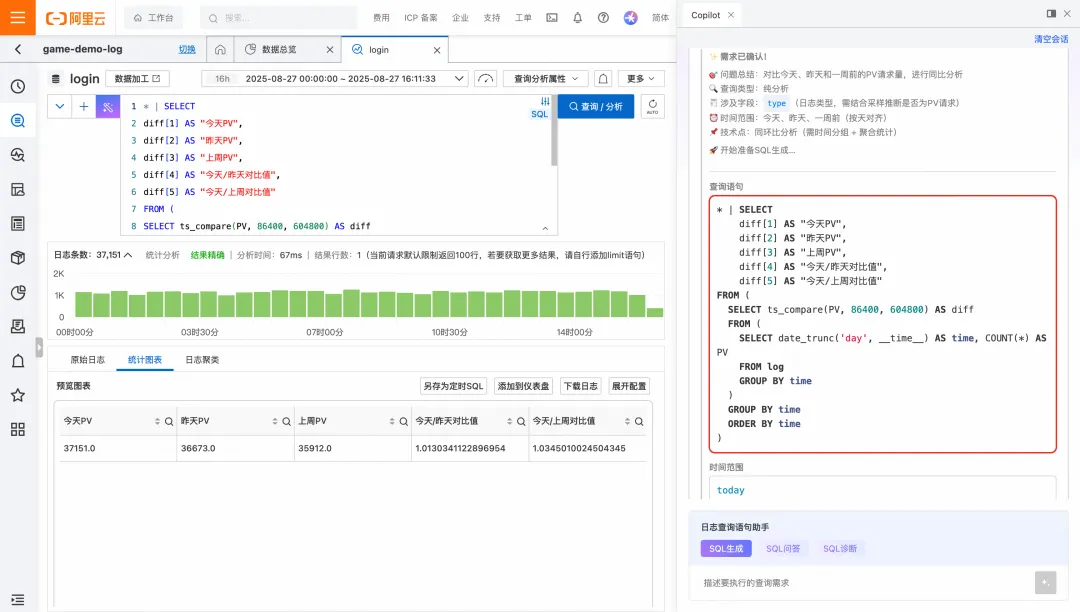Expand the time range dropdown

[x=459, y=78]
